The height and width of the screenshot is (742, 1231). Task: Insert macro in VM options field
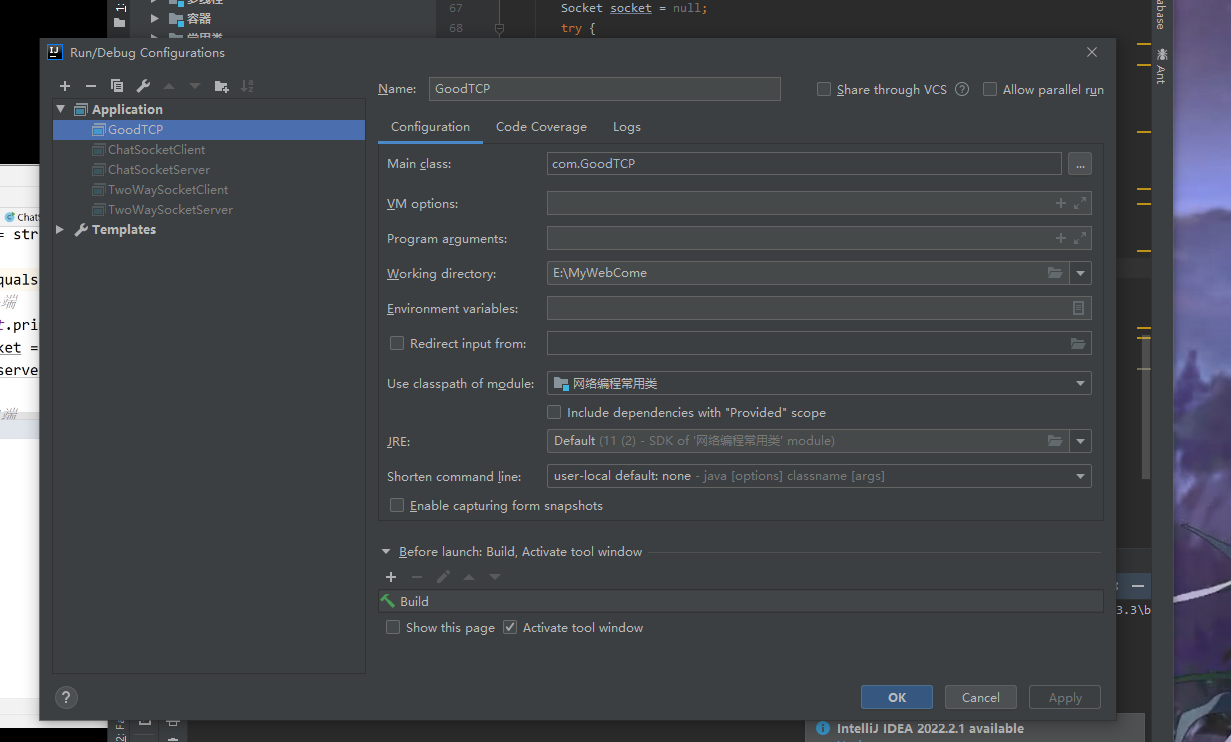coord(1061,203)
